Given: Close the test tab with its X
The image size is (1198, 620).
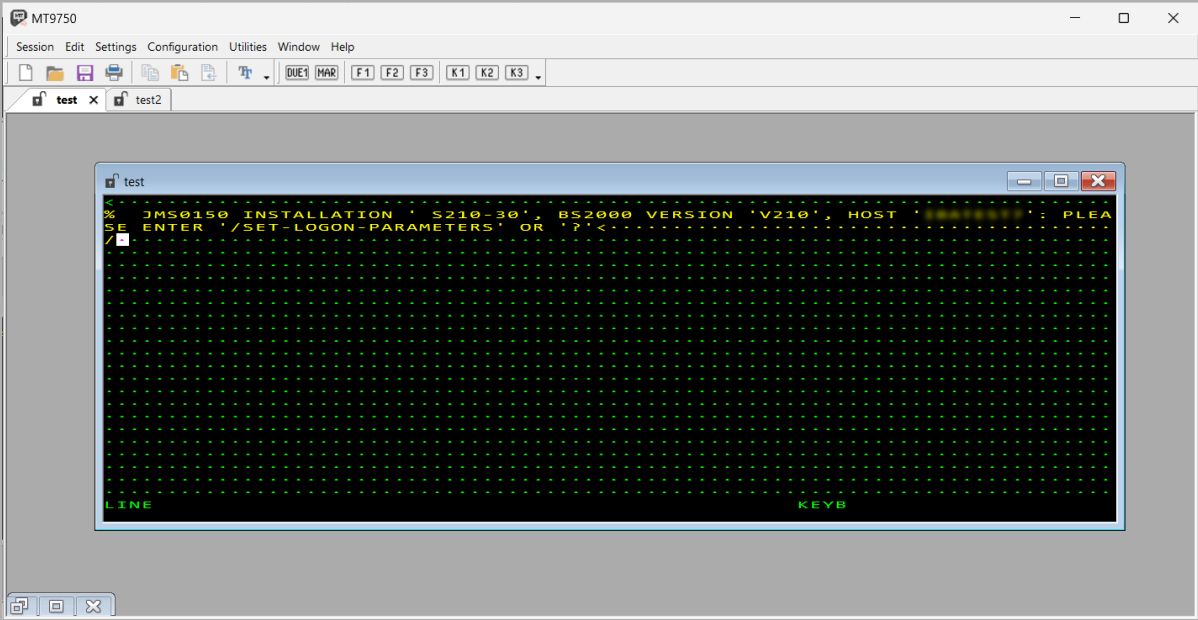Looking at the screenshot, I should [x=93, y=100].
